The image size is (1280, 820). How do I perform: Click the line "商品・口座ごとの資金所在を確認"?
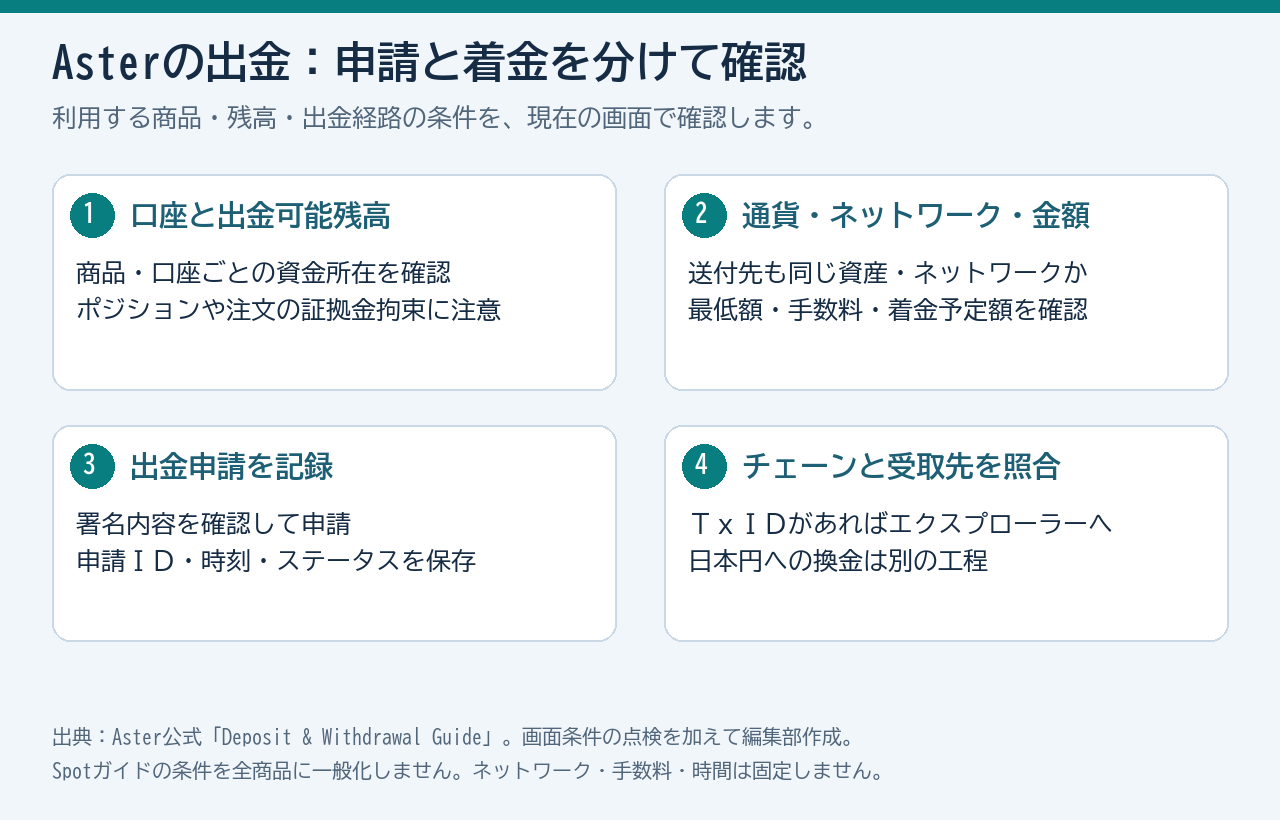pos(264,272)
